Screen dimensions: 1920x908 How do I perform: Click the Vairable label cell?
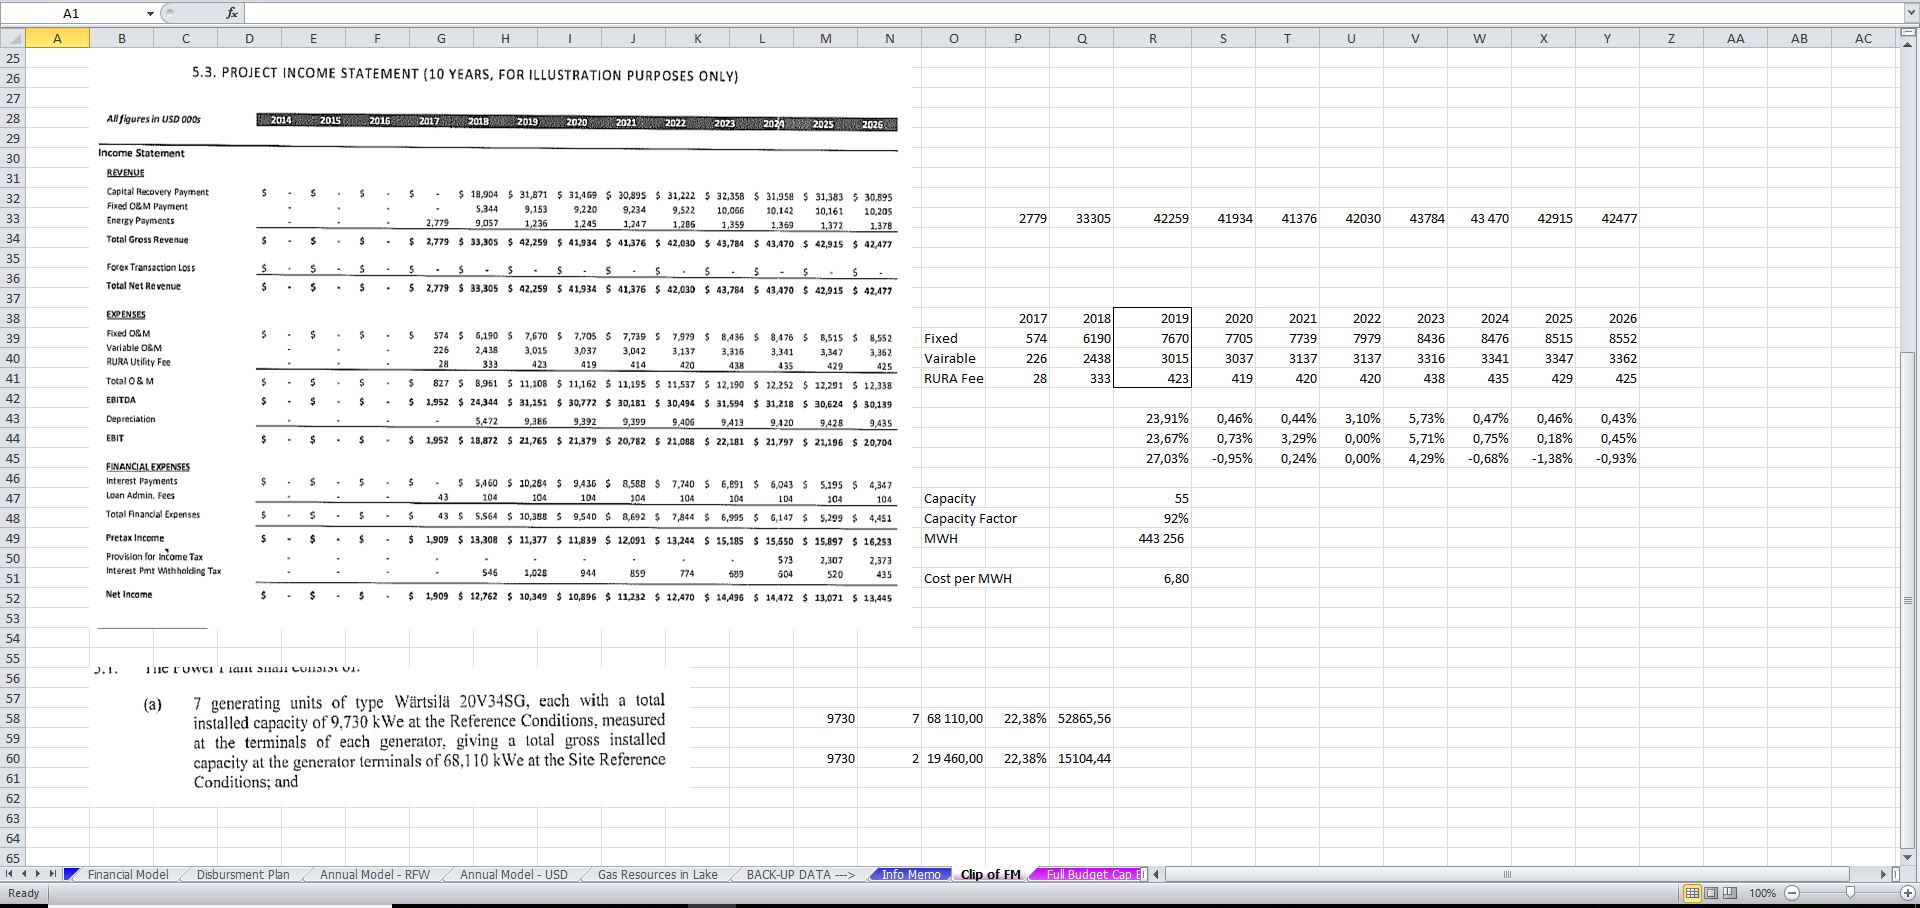953,358
